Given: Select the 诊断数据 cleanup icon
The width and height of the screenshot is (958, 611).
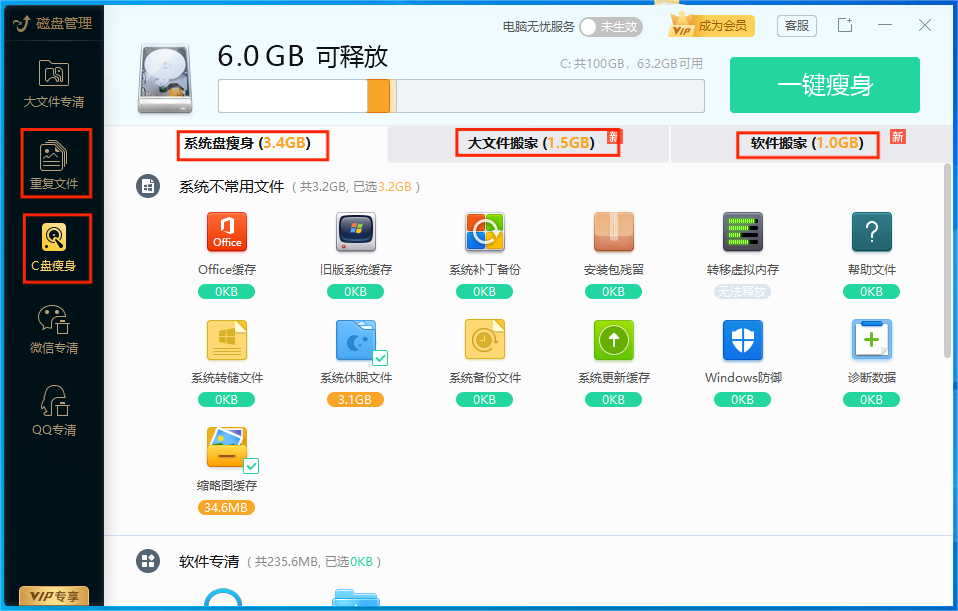Looking at the screenshot, I should (871, 340).
